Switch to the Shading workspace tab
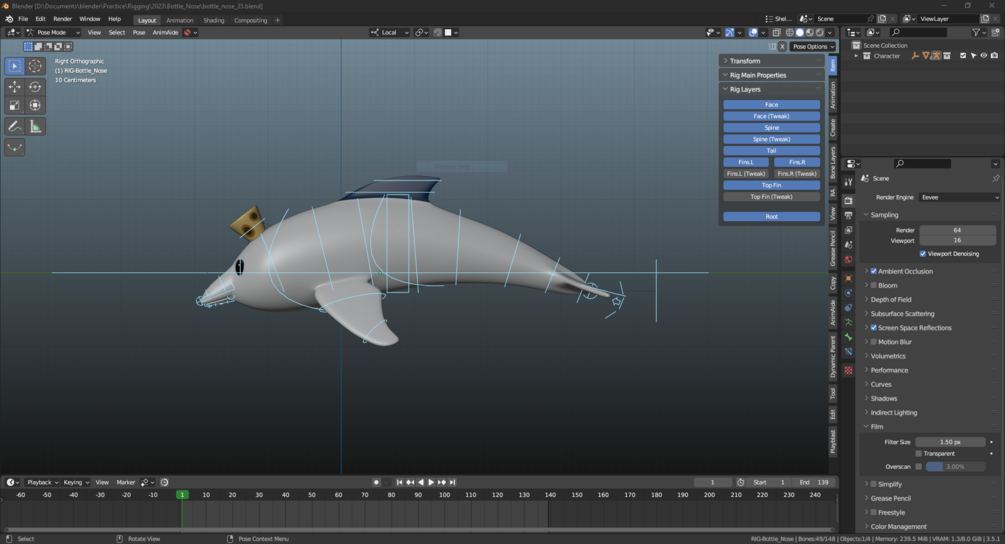This screenshot has width=1005, height=544. 214,20
